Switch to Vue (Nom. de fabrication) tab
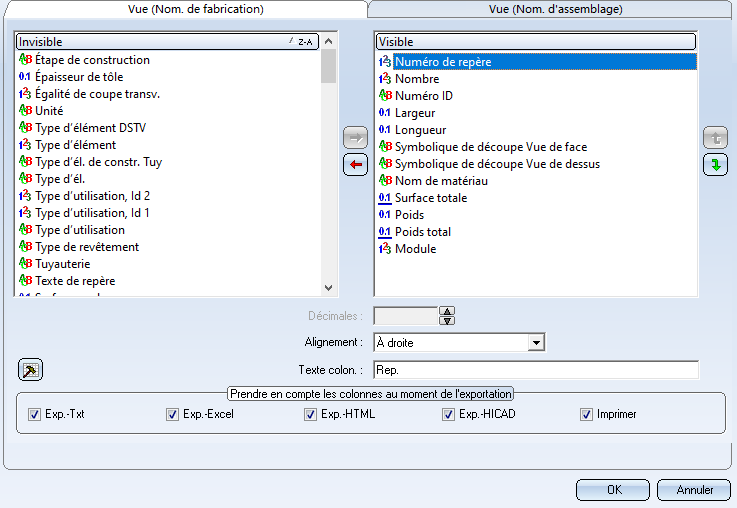This screenshot has width=737, height=508. pos(196,9)
